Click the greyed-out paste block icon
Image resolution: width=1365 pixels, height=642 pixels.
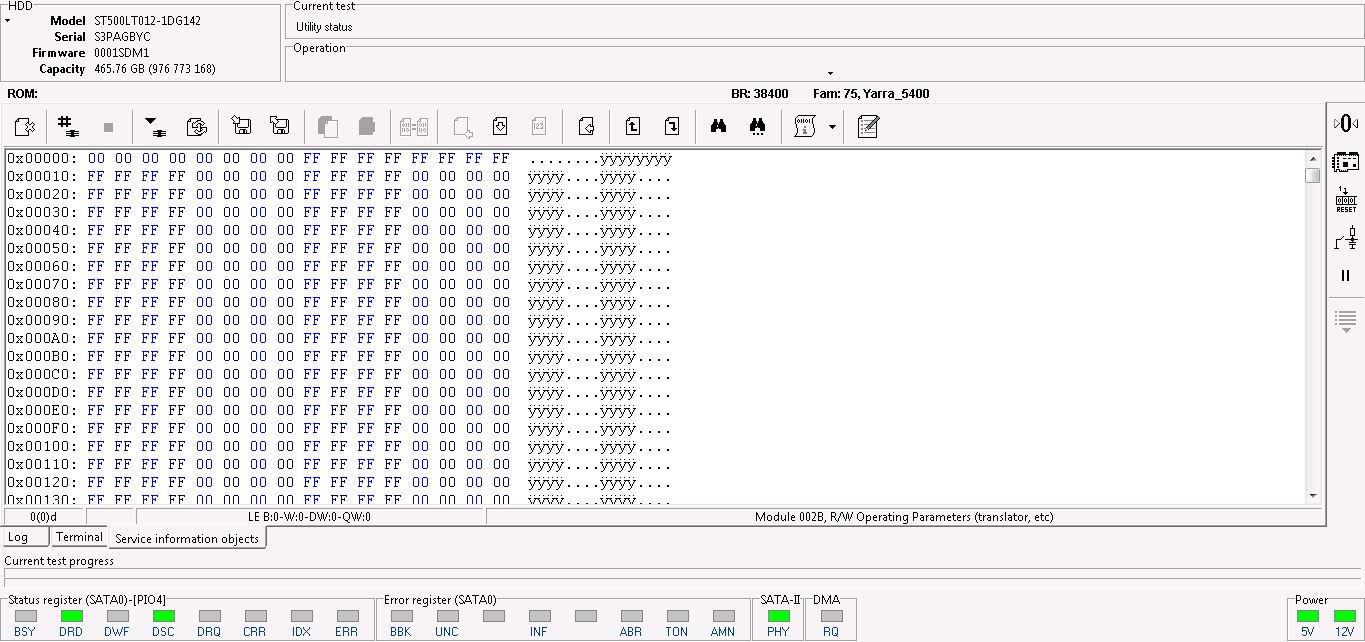366,127
